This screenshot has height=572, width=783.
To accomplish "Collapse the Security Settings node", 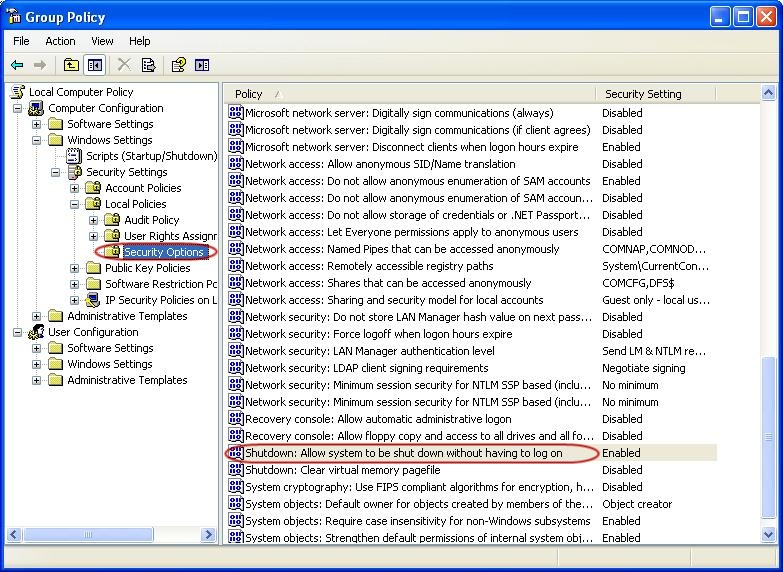I will [55, 172].
